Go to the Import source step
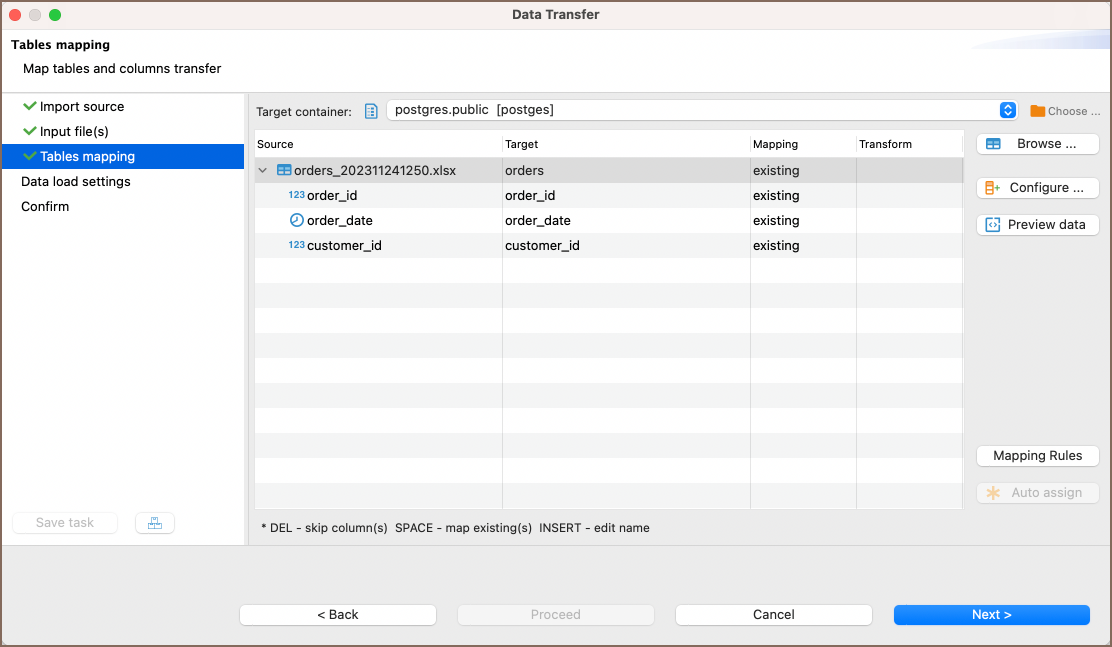The image size is (1112, 647). (x=82, y=107)
